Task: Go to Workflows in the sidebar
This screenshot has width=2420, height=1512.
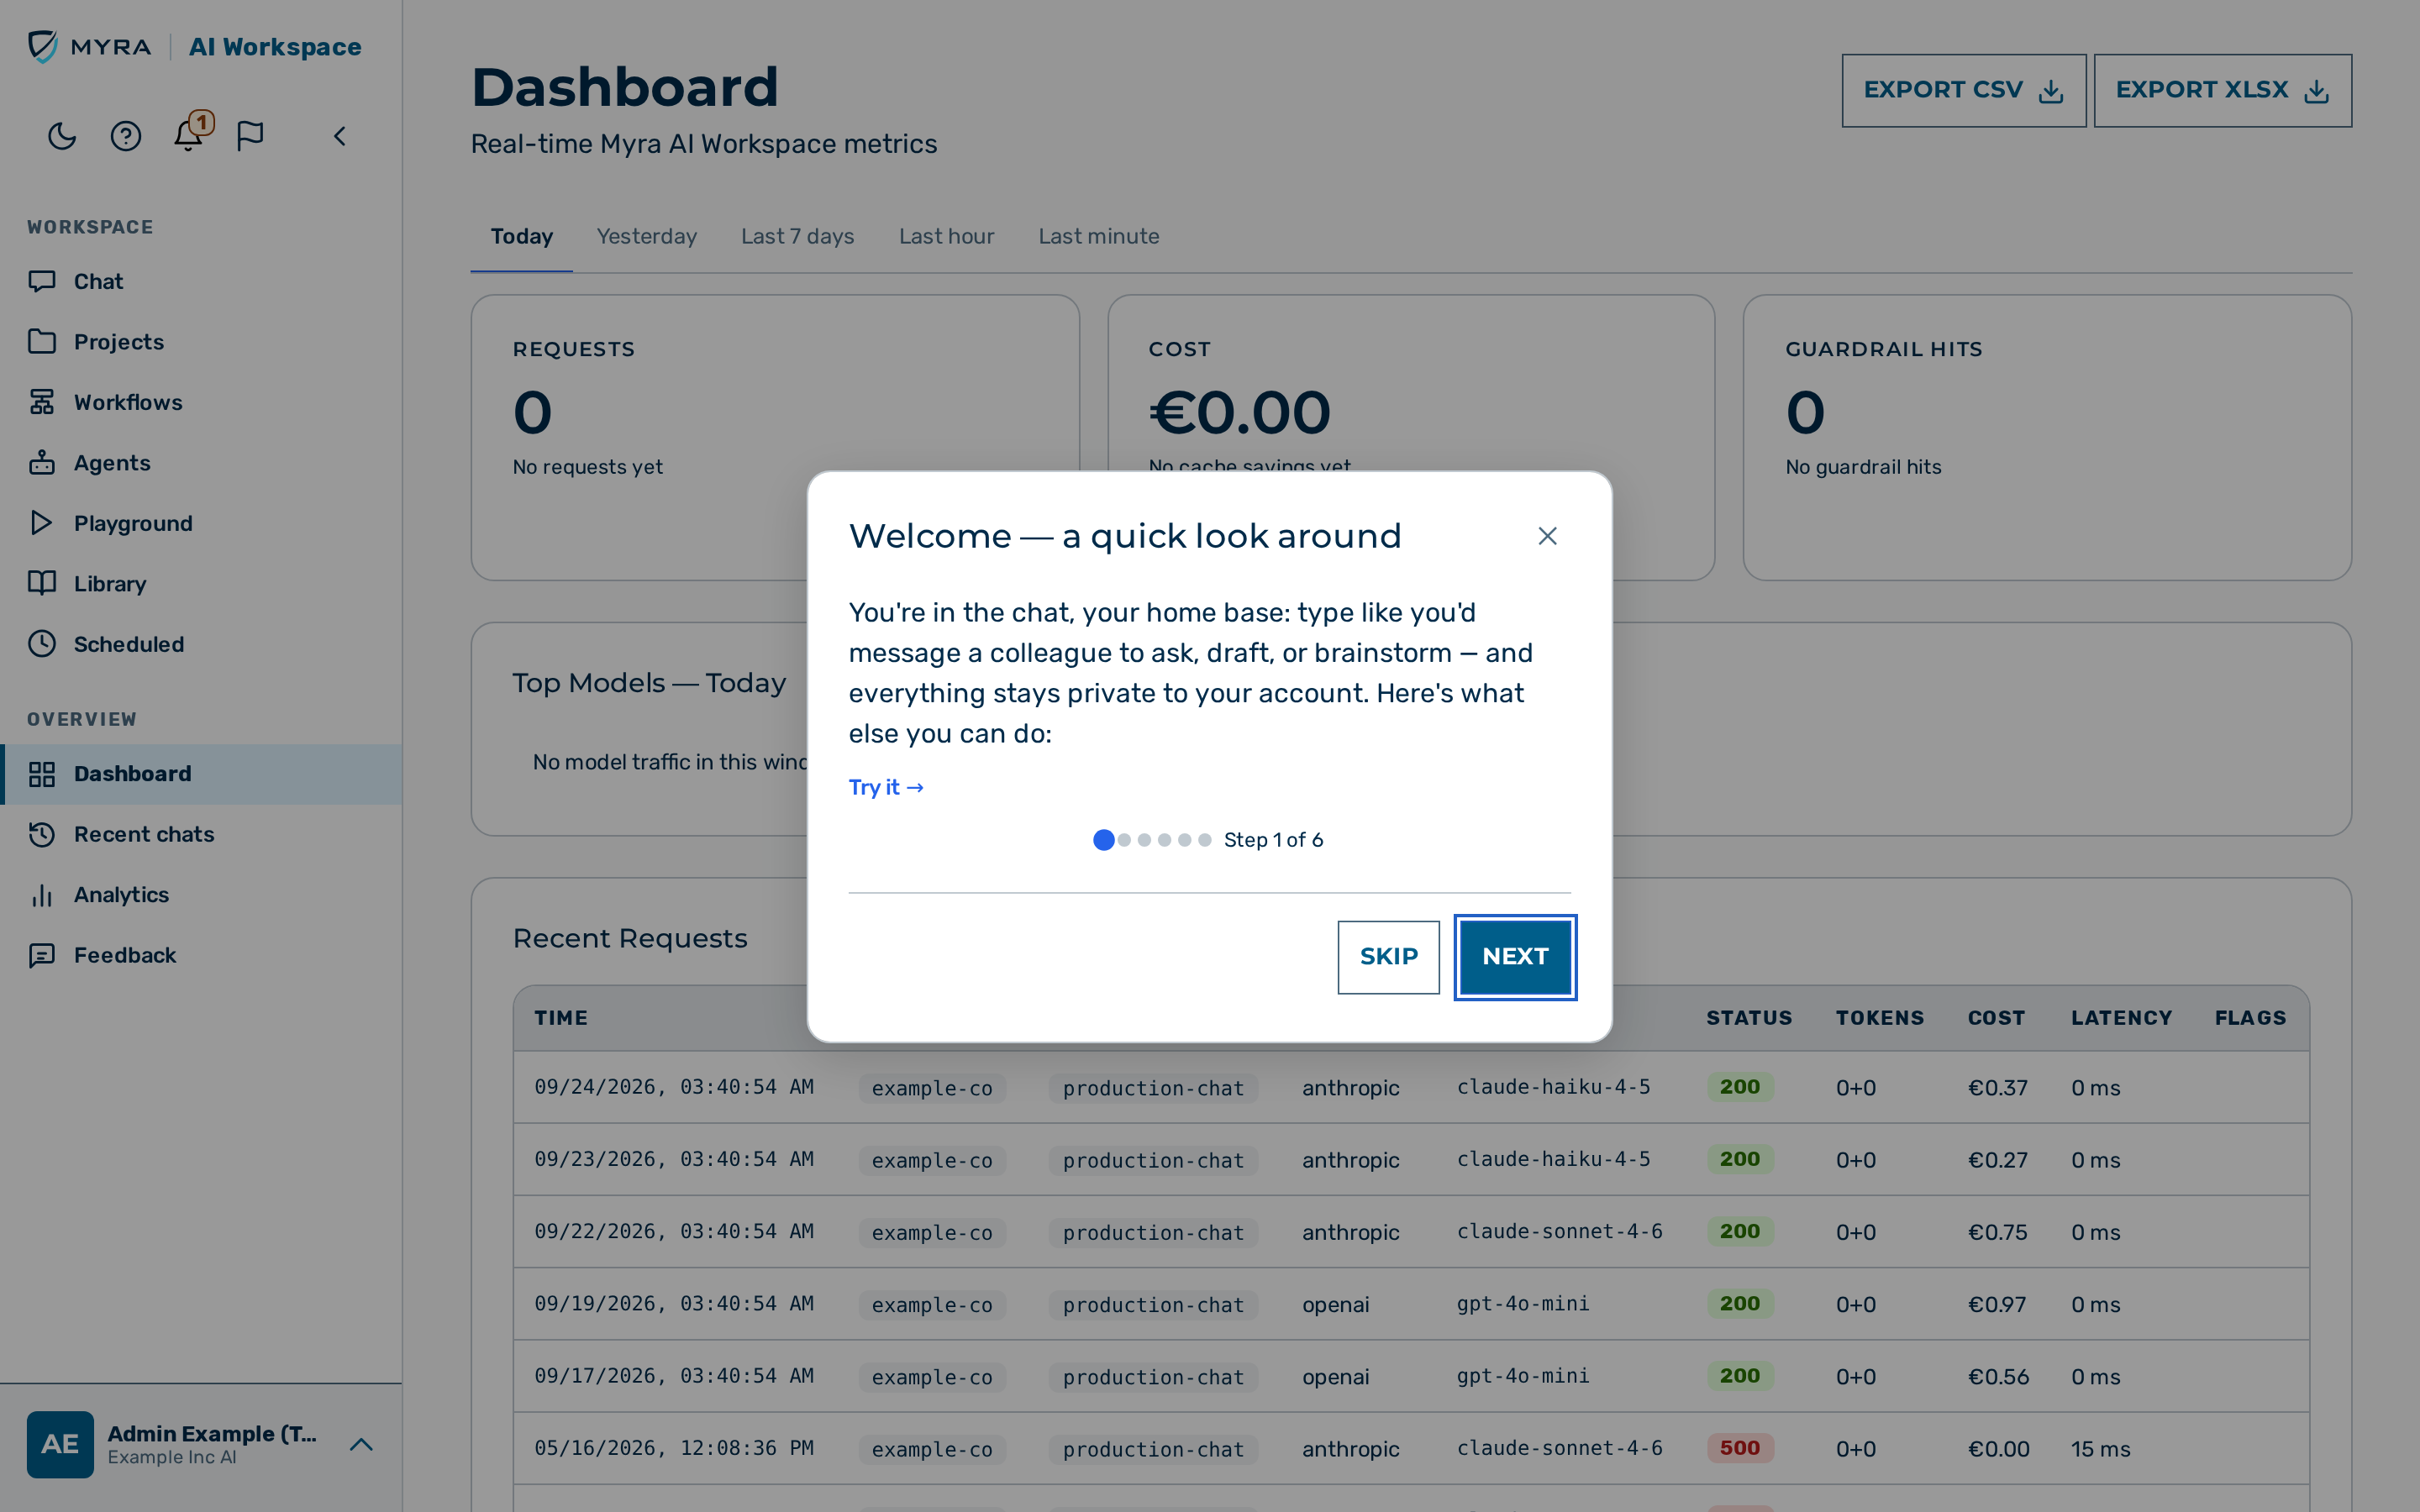Action: (201, 402)
